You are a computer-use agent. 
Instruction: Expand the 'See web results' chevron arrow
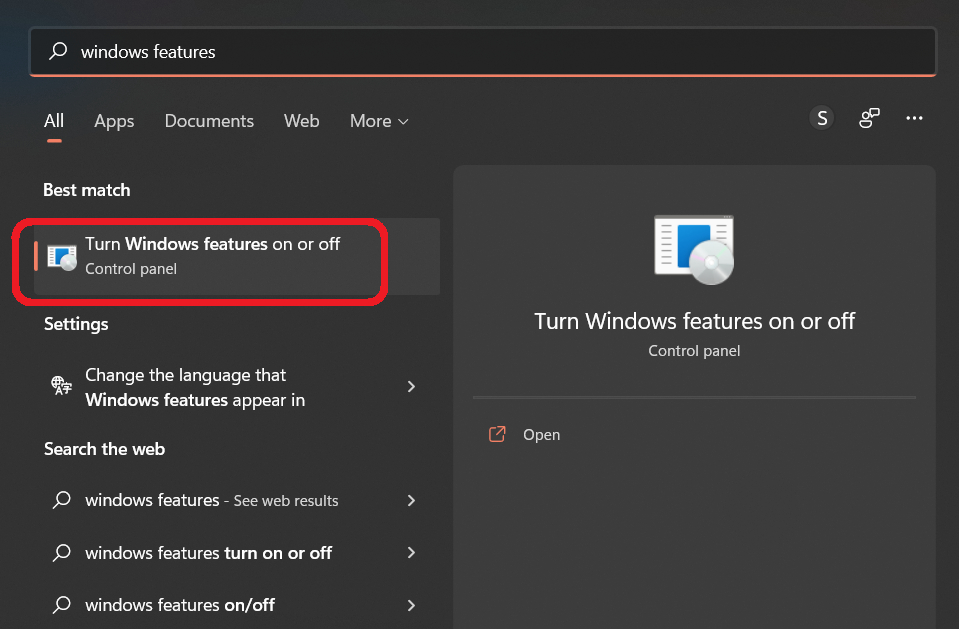pos(411,500)
